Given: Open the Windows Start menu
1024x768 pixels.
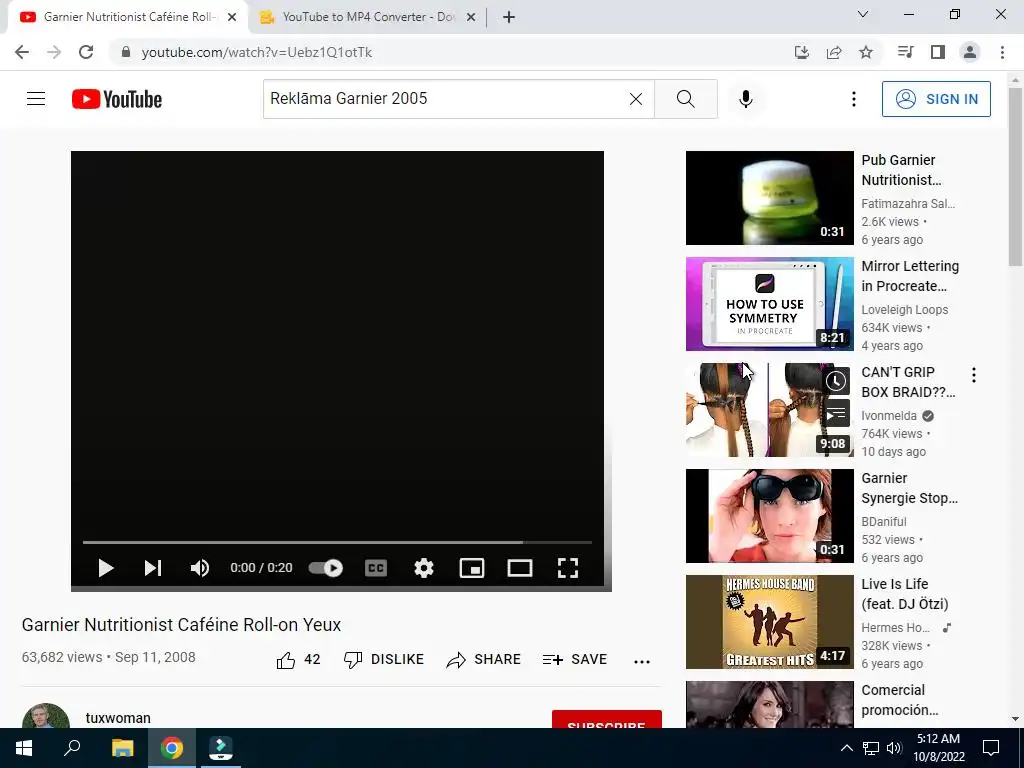Looking at the screenshot, I should [24, 748].
